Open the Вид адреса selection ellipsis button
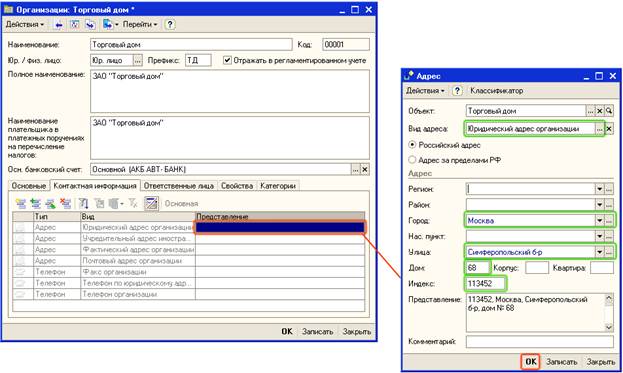Image resolution: width=623 pixels, height=373 pixels. click(600, 129)
